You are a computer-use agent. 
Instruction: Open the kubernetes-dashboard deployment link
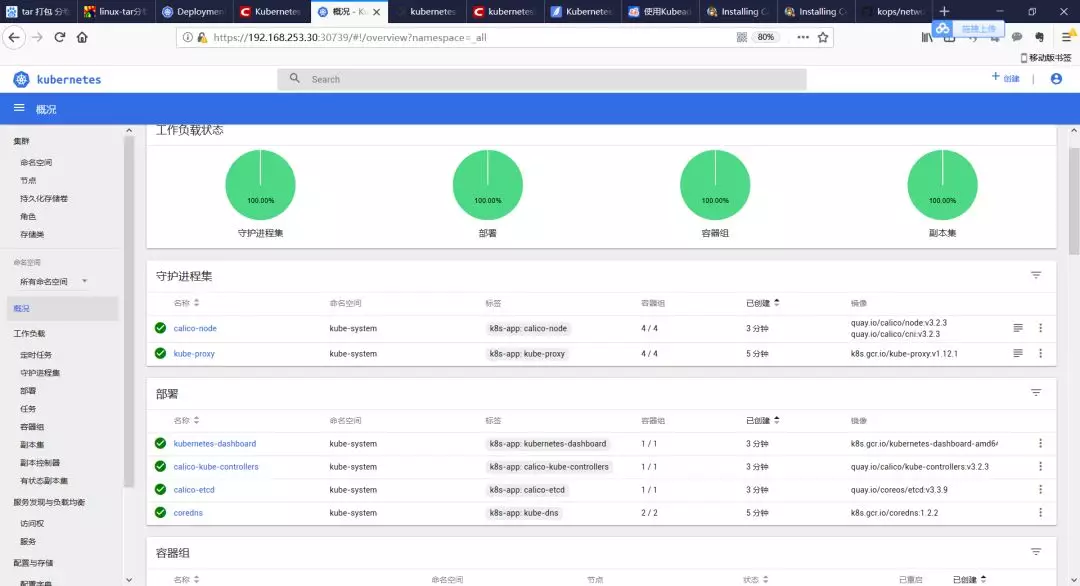[x=215, y=443]
